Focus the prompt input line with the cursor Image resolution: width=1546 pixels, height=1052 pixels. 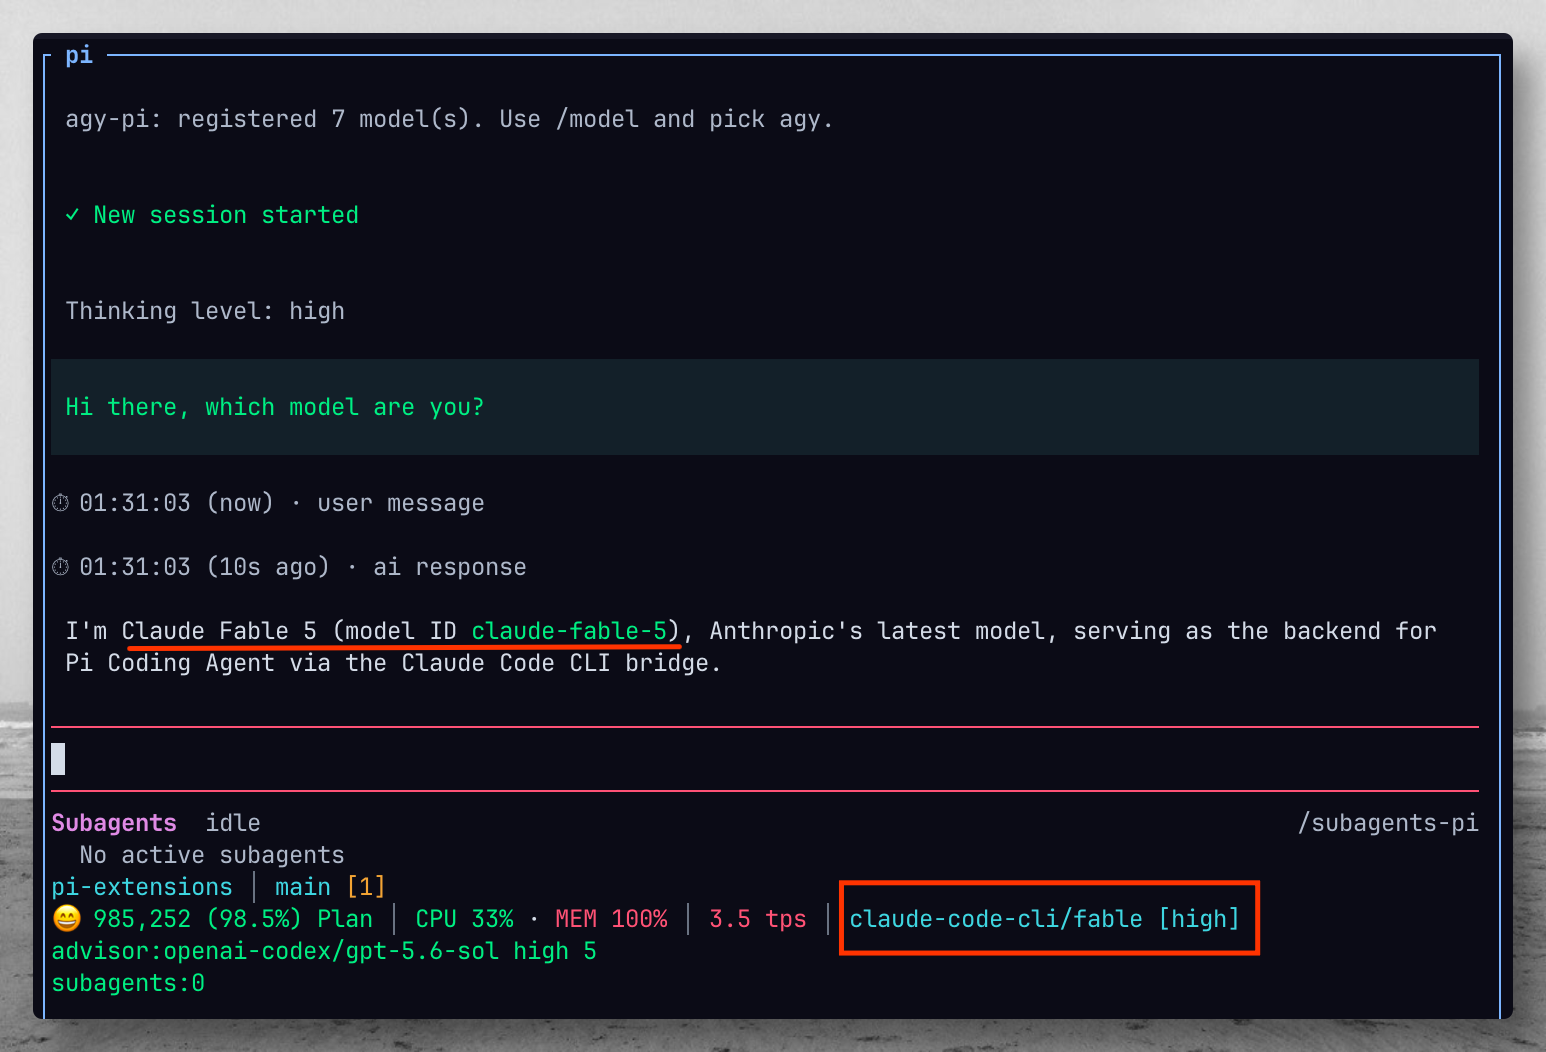pos(765,759)
